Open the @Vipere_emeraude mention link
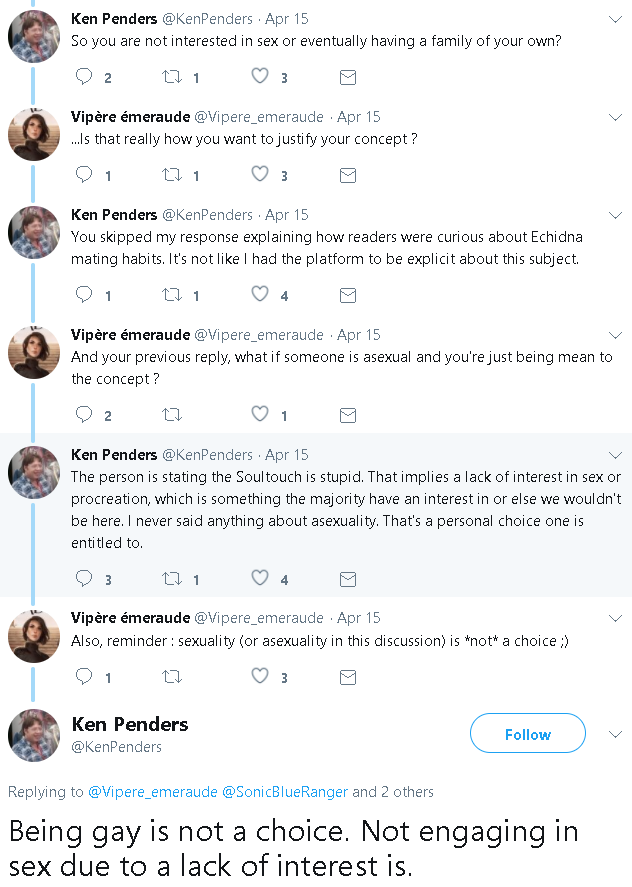 click(152, 791)
